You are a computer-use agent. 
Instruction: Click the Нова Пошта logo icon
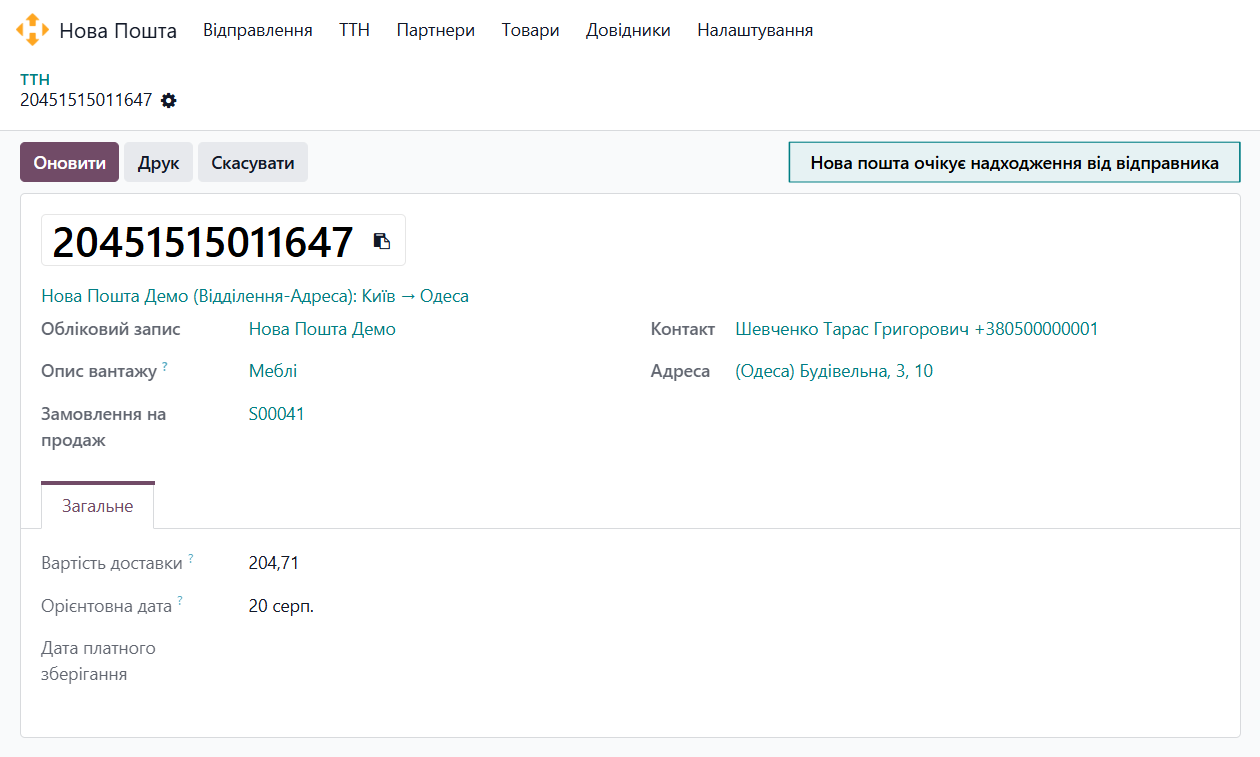(32, 30)
